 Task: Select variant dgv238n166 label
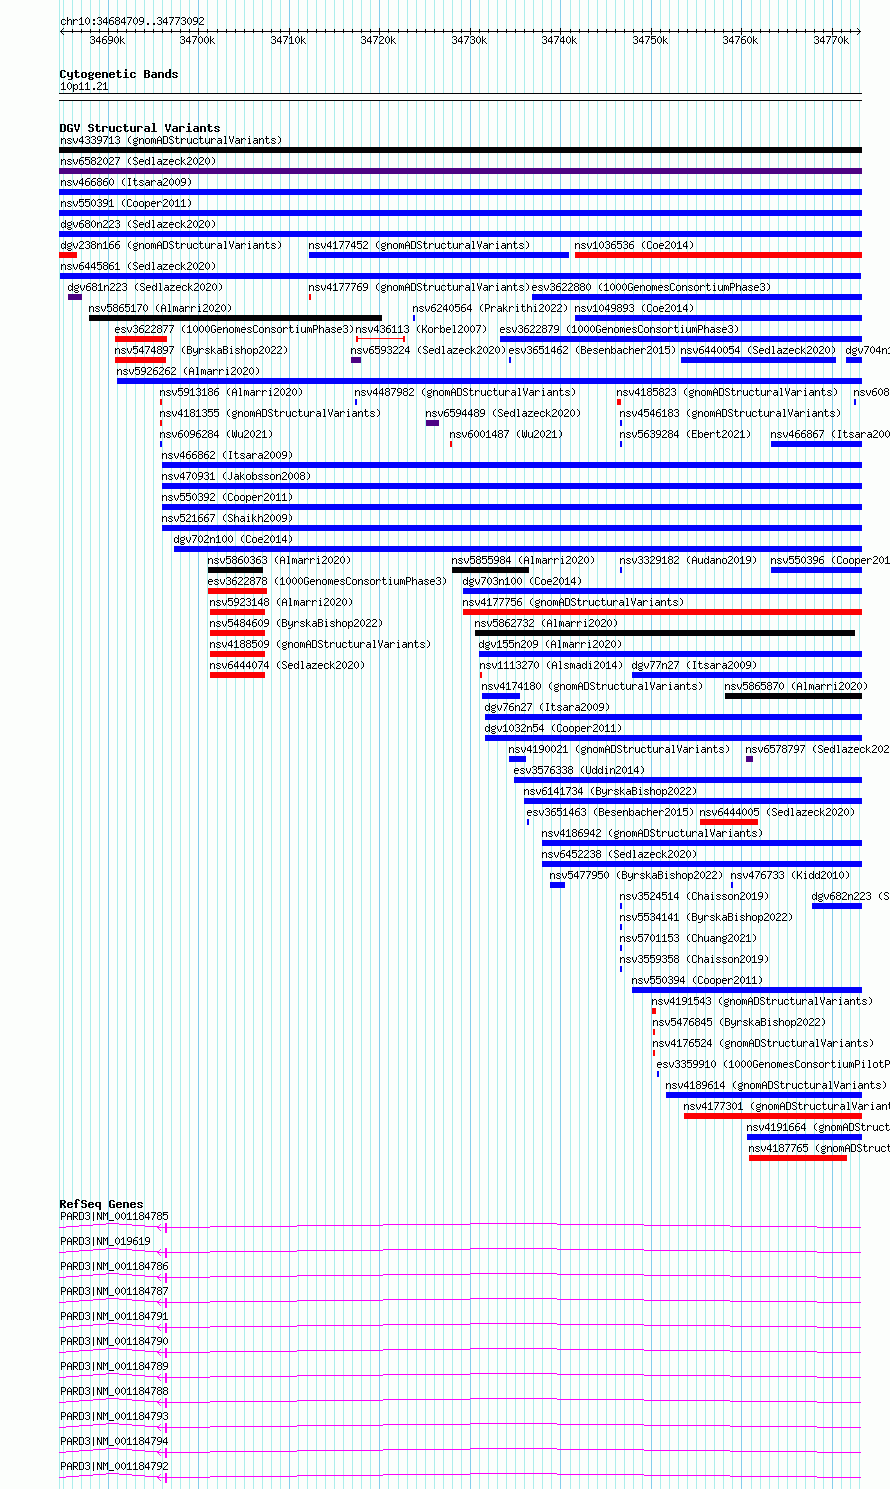(171, 245)
